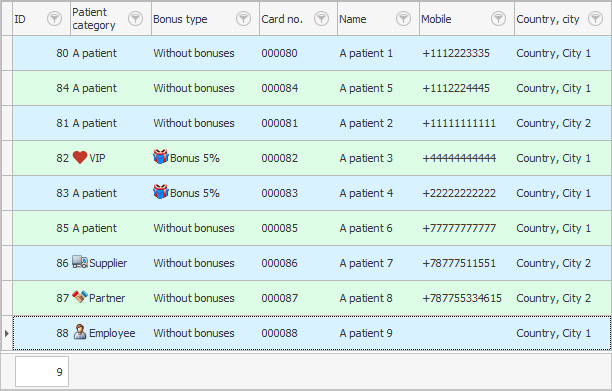Open filter for Mobile column
612x391 pixels.
(498, 19)
